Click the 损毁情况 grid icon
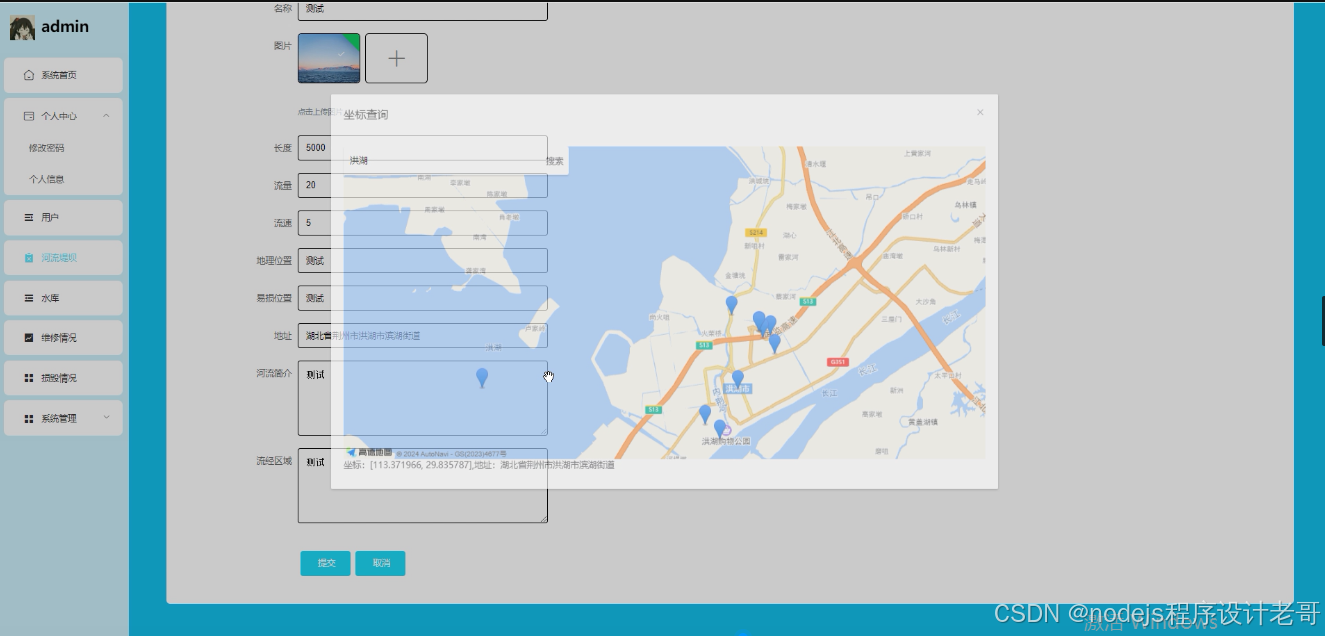 29,378
